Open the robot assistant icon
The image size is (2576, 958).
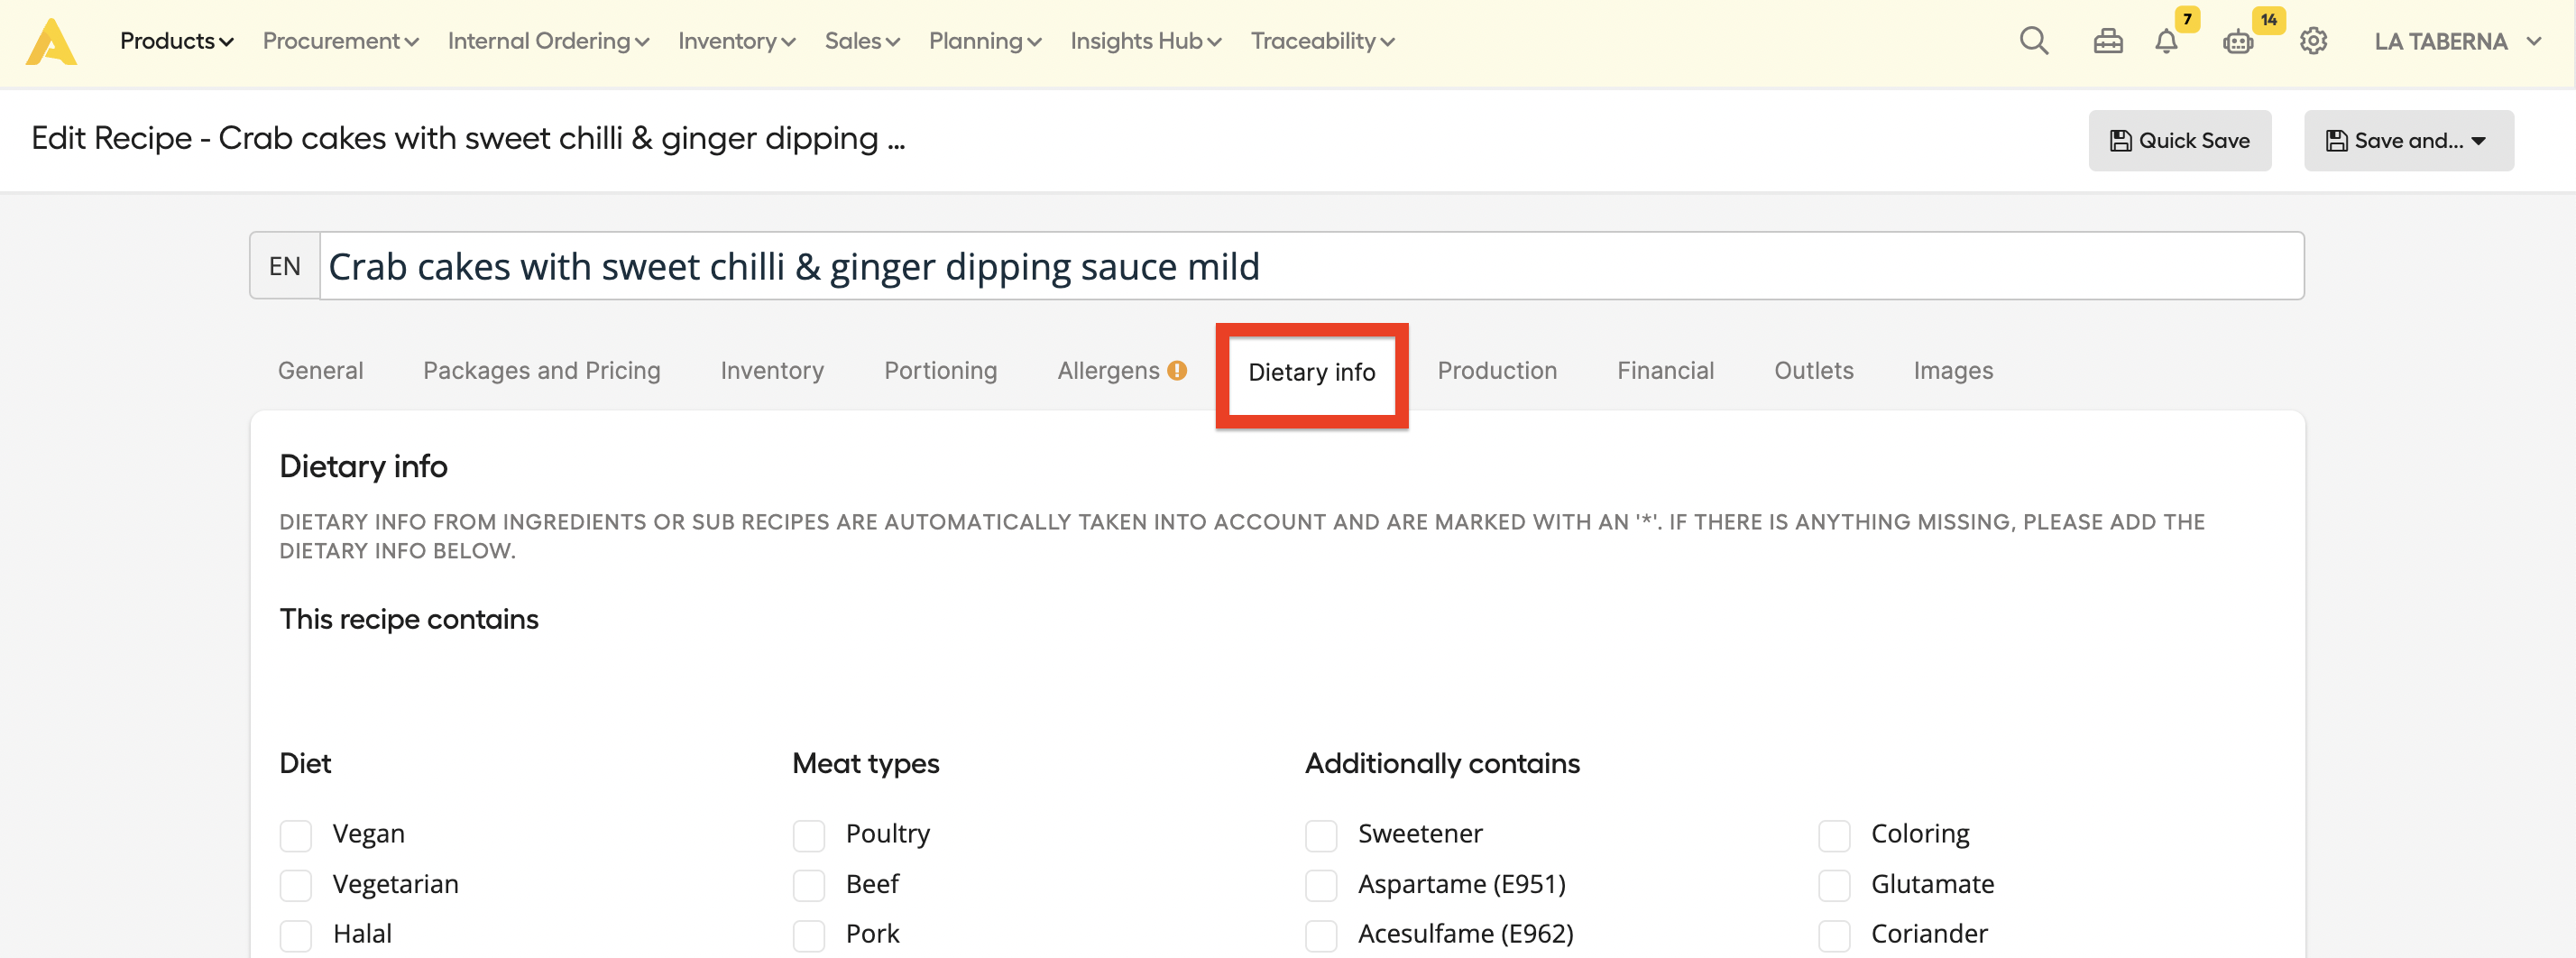click(x=2238, y=41)
